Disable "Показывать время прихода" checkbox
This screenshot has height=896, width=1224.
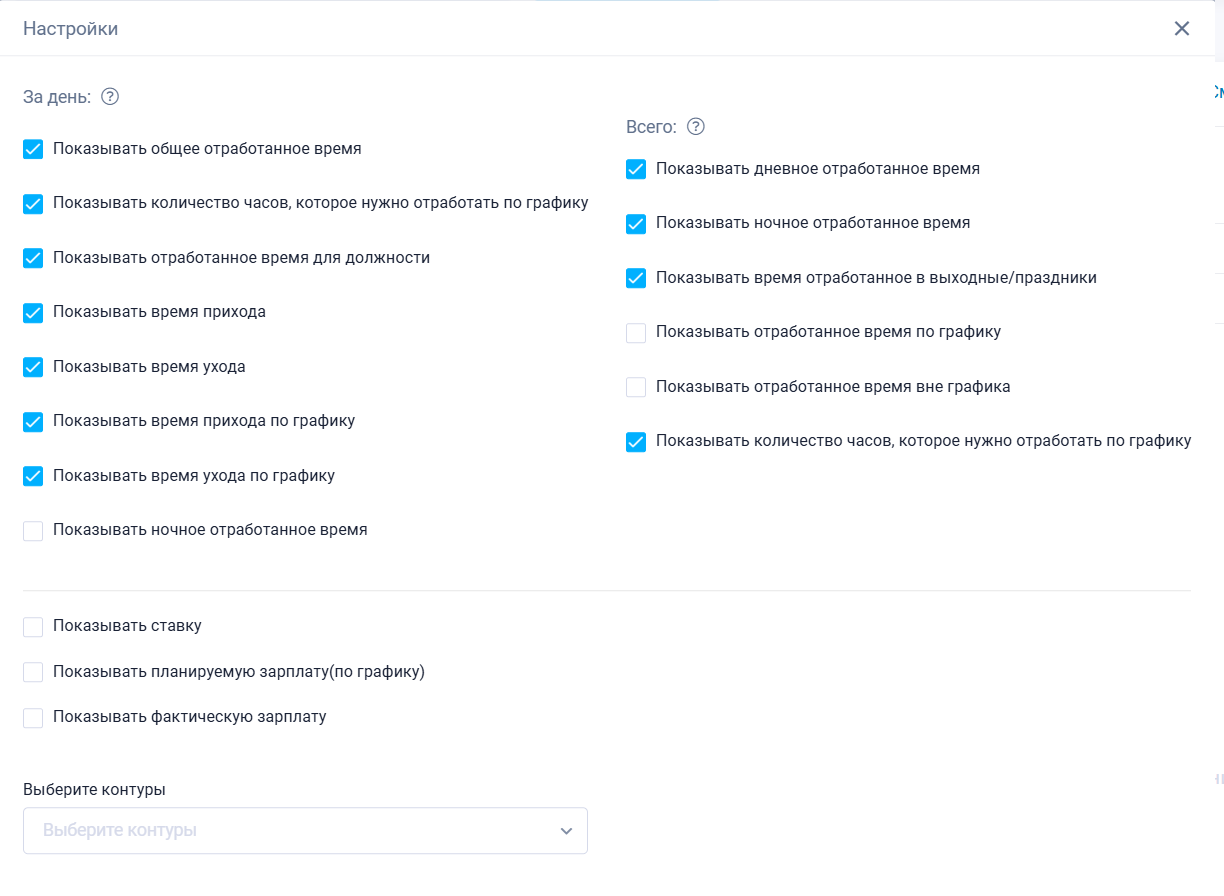point(33,313)
